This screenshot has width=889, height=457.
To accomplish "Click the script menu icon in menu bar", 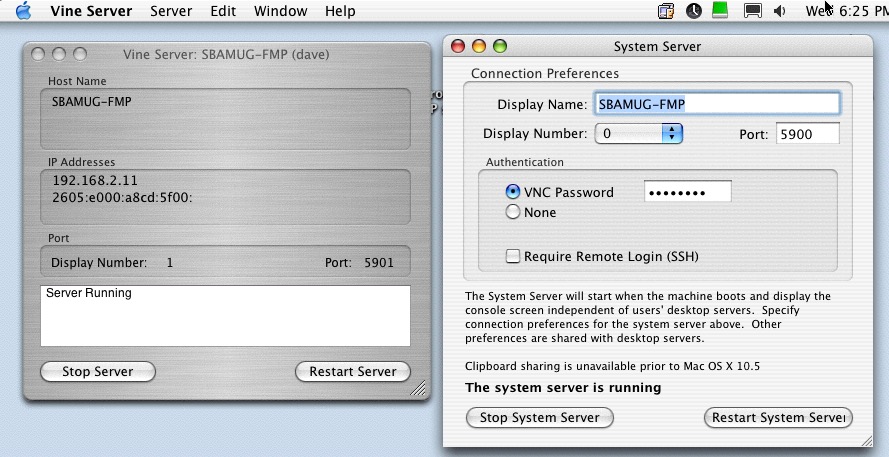I will (666, 11).
